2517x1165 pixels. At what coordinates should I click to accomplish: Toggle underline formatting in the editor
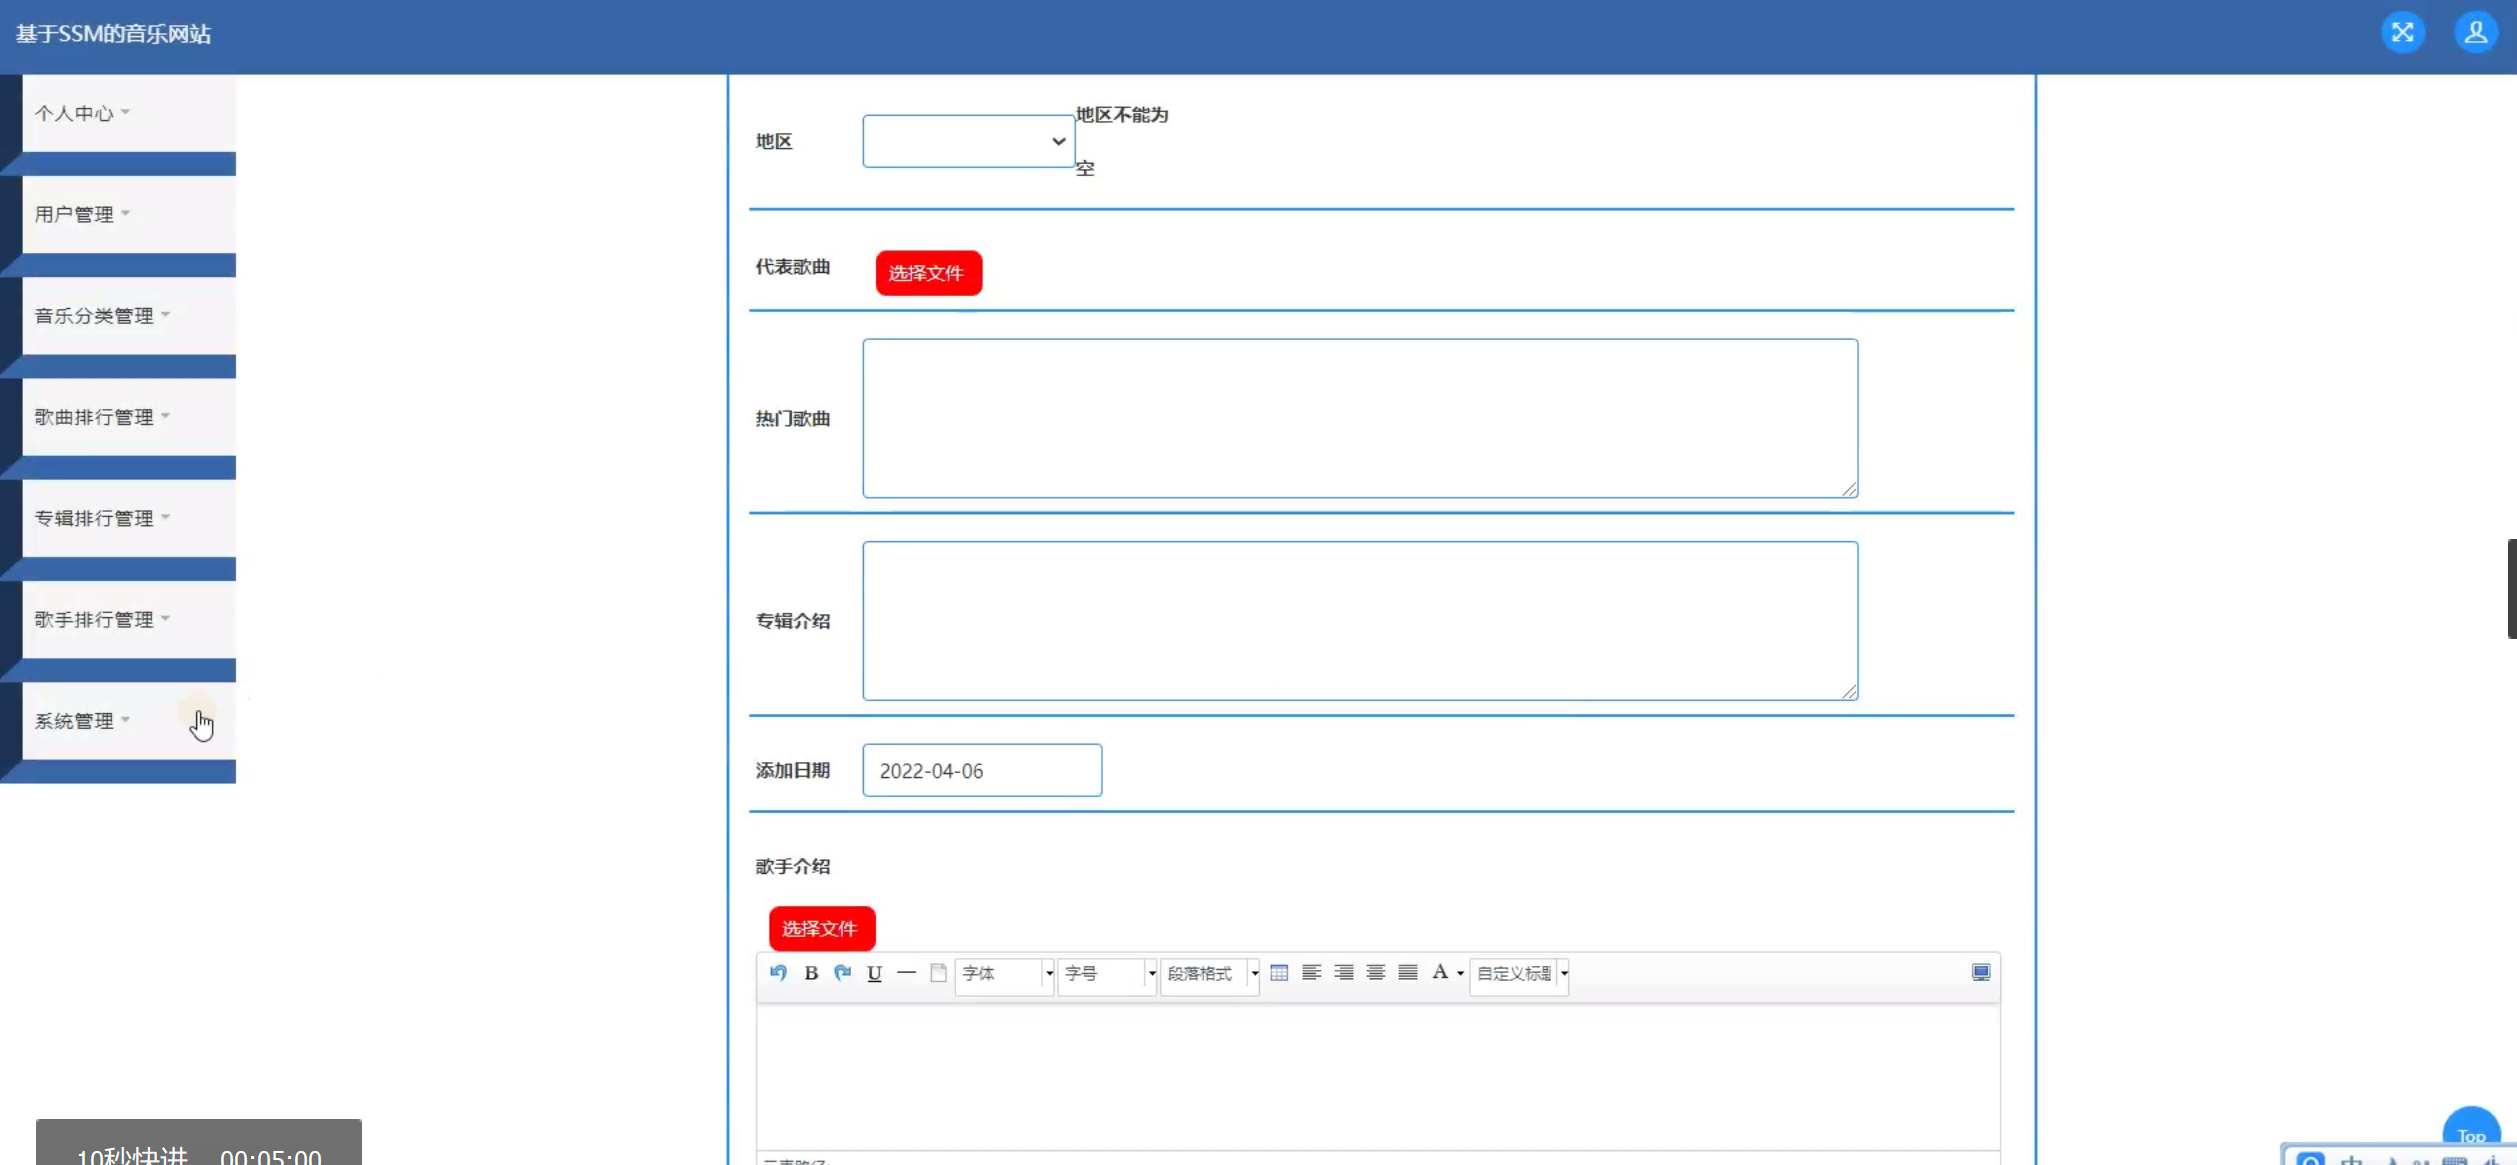[875, 972]
